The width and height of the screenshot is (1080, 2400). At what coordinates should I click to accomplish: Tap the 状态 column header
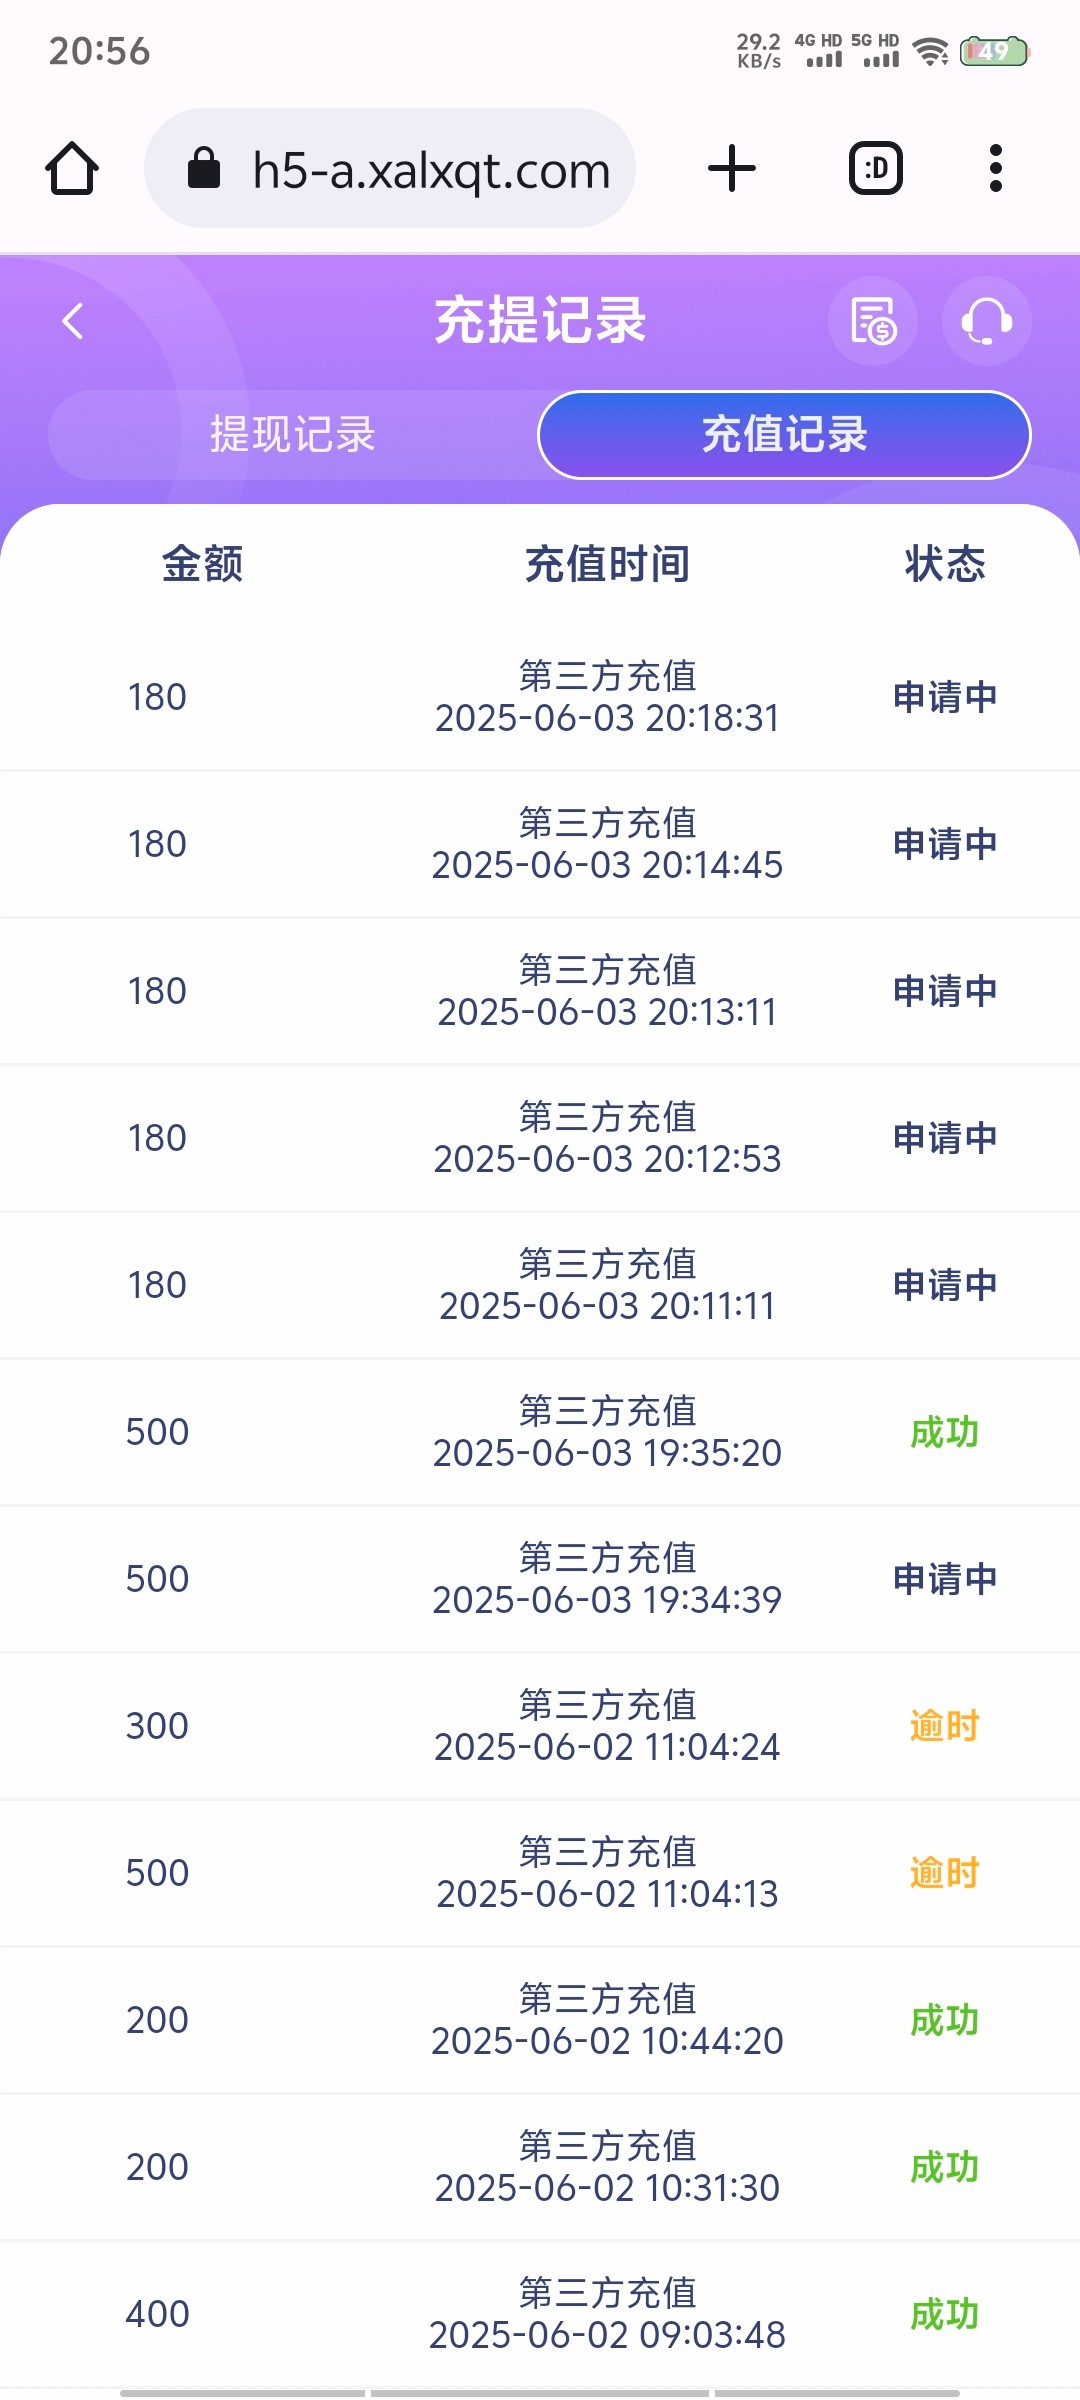coord(945,564)
